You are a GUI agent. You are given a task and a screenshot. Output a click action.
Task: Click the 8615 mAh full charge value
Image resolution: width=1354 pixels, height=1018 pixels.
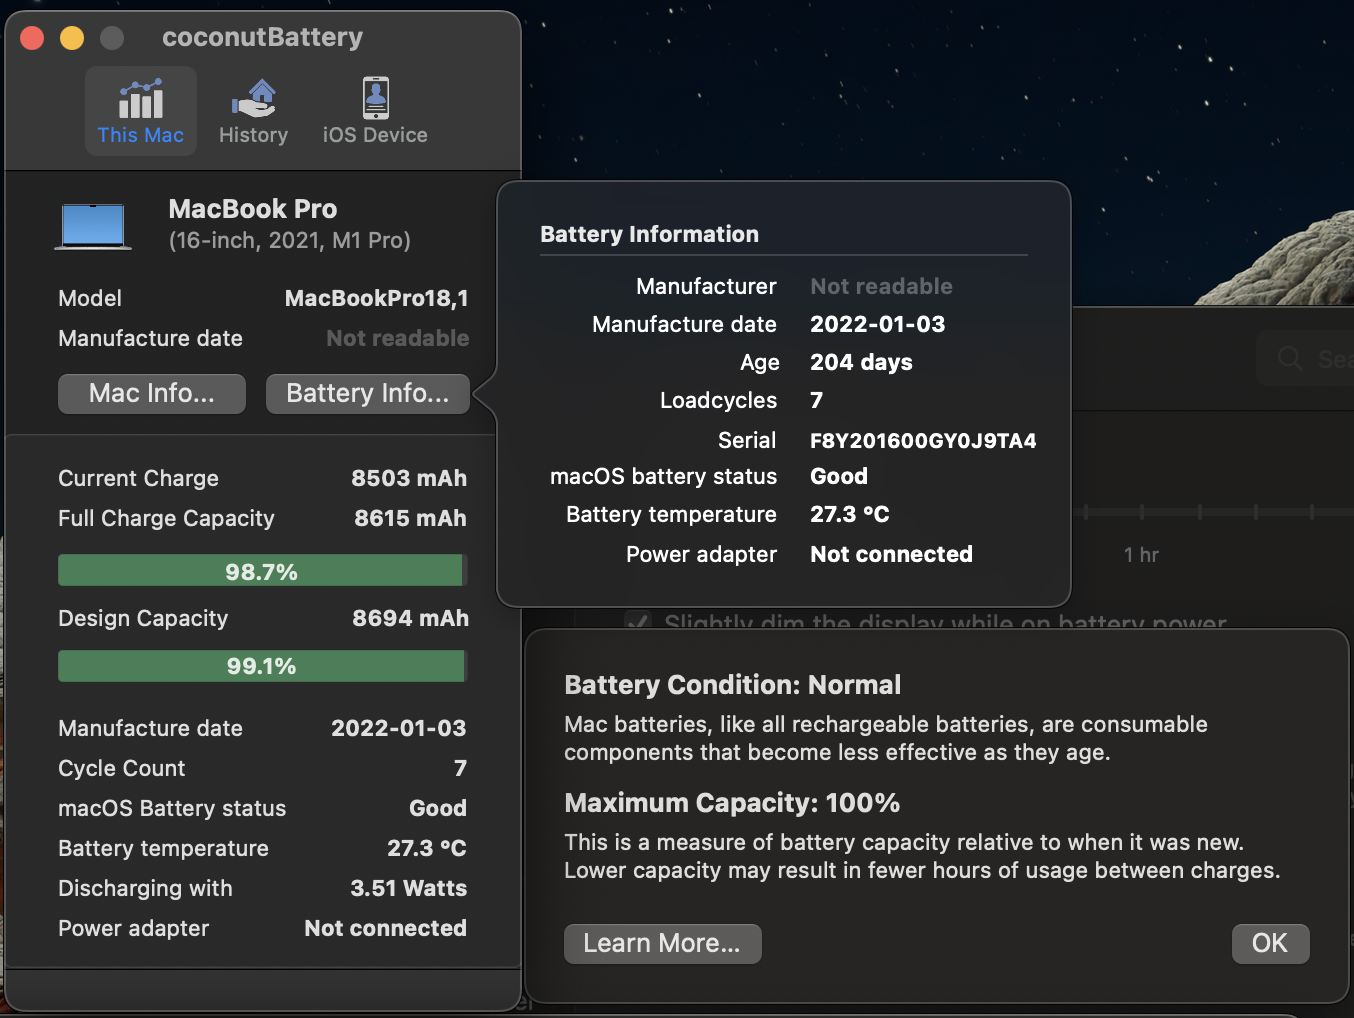[x=410, y=518]
